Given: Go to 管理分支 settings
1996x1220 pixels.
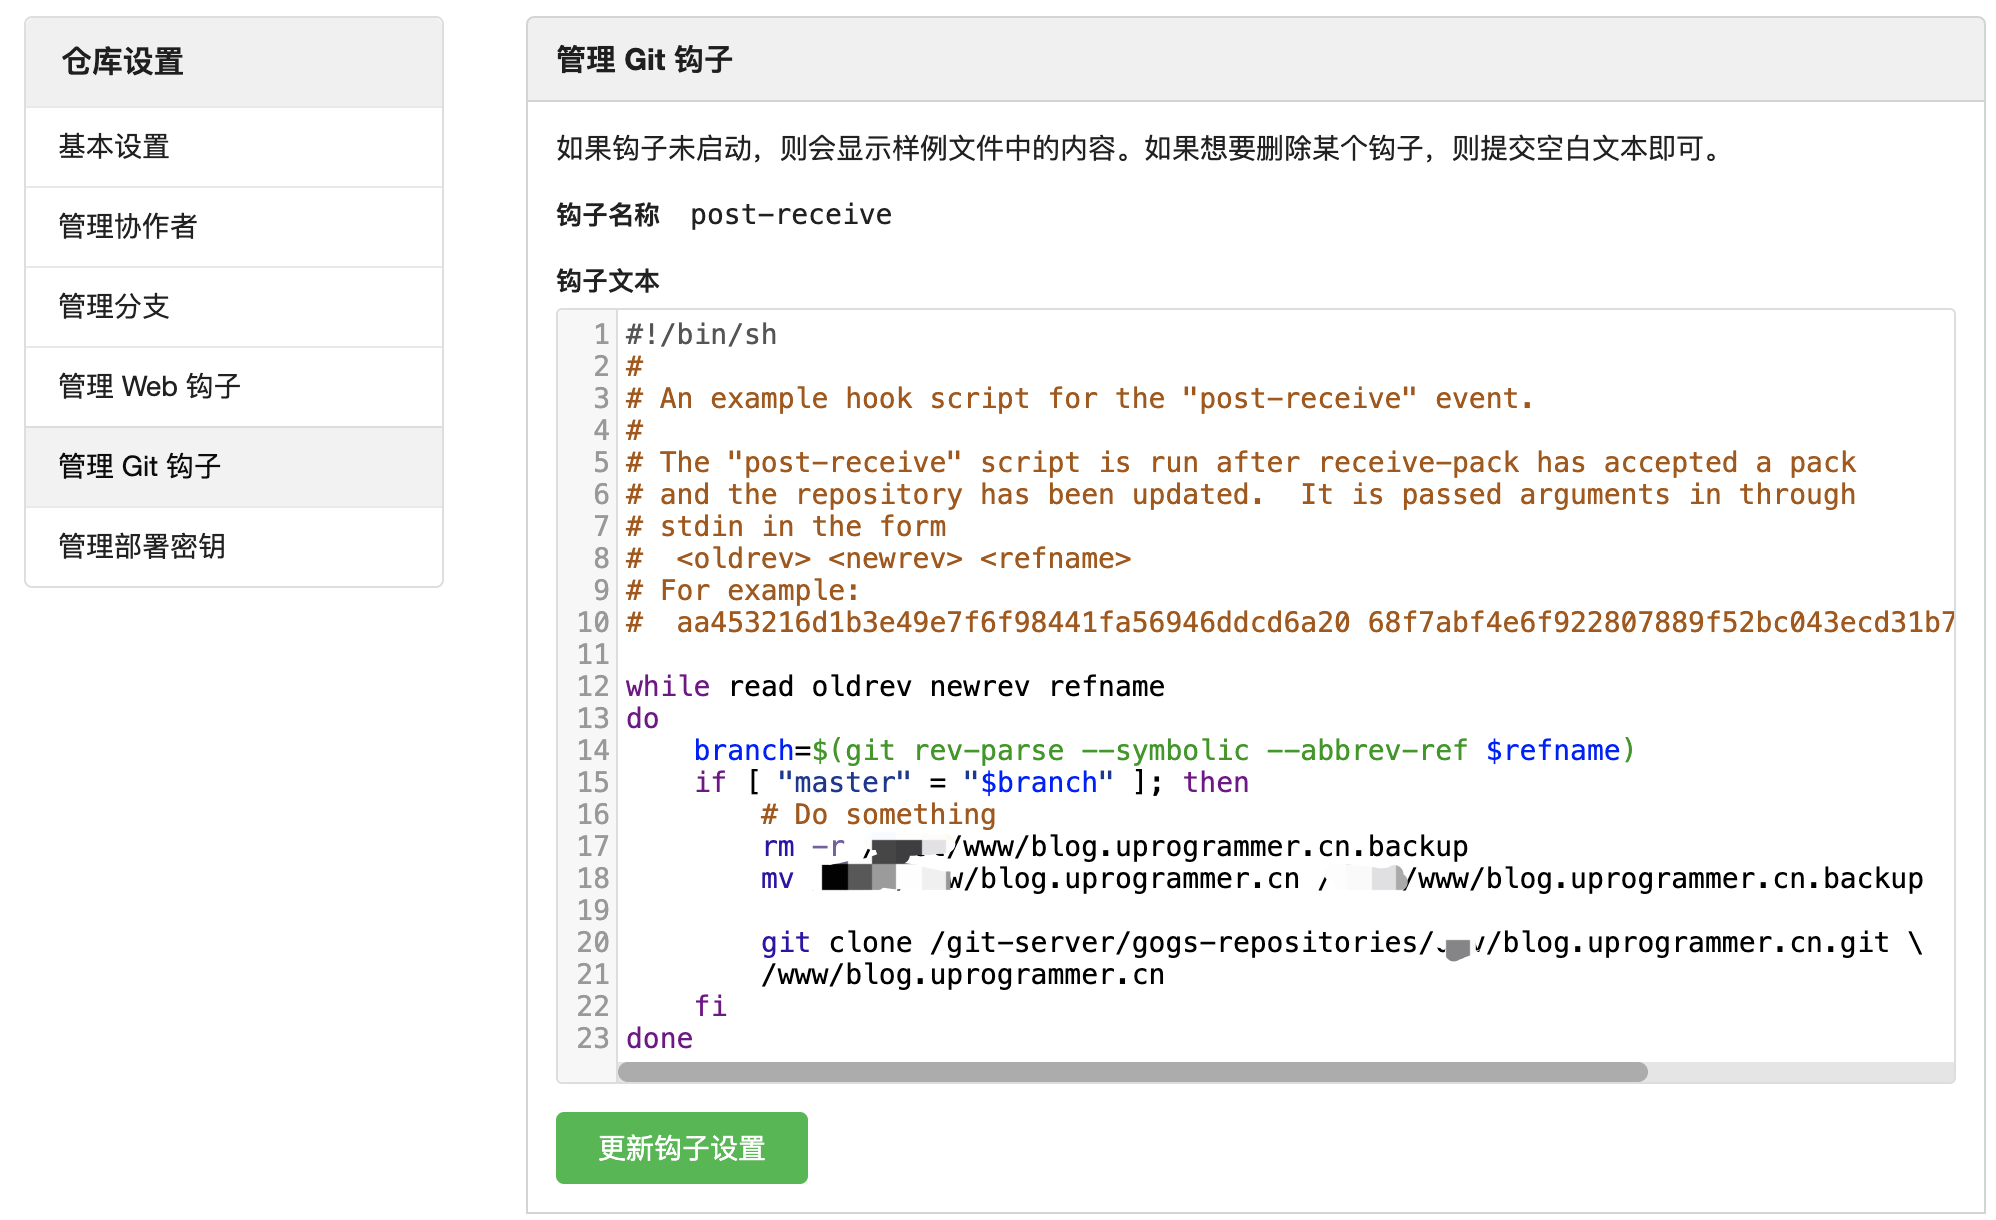Looking at the screenshot, I should [x=114, y=307].
